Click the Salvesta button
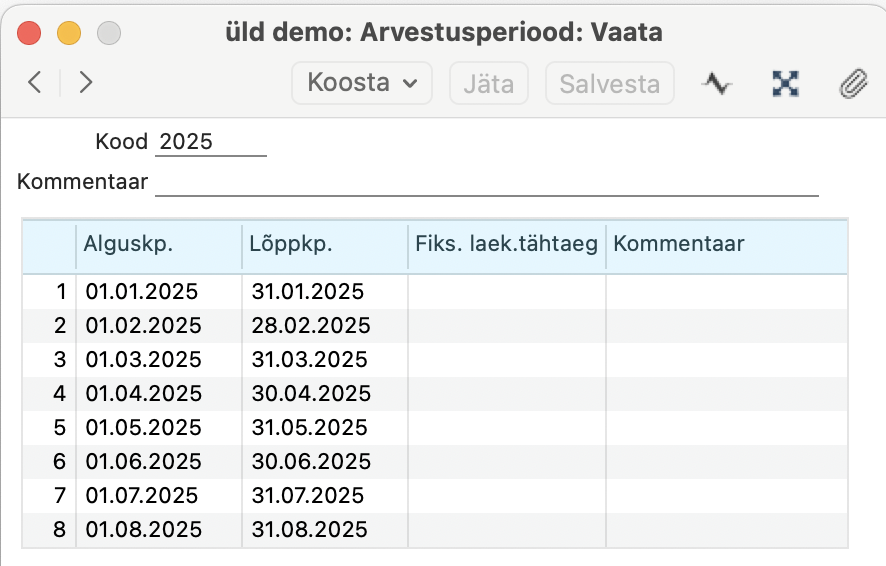The width and height of the screenshot is (886, 566). tap(610, 83)
